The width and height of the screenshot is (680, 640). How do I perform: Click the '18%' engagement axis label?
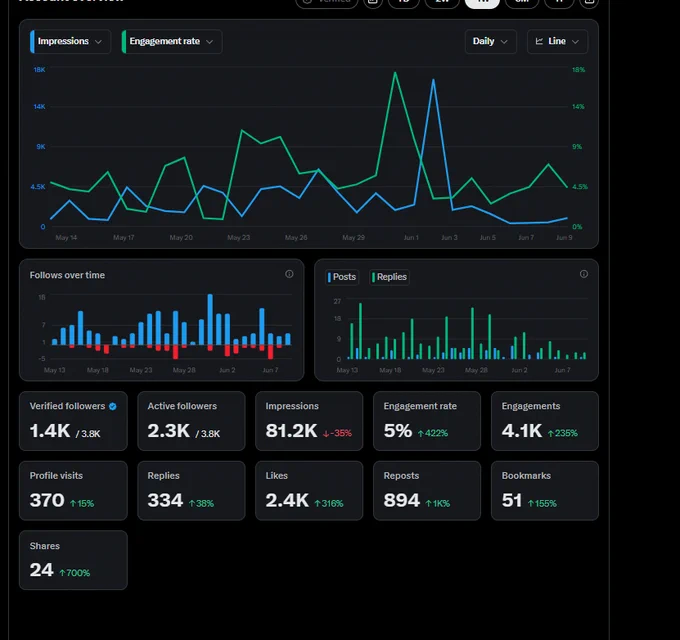point(579,70)
